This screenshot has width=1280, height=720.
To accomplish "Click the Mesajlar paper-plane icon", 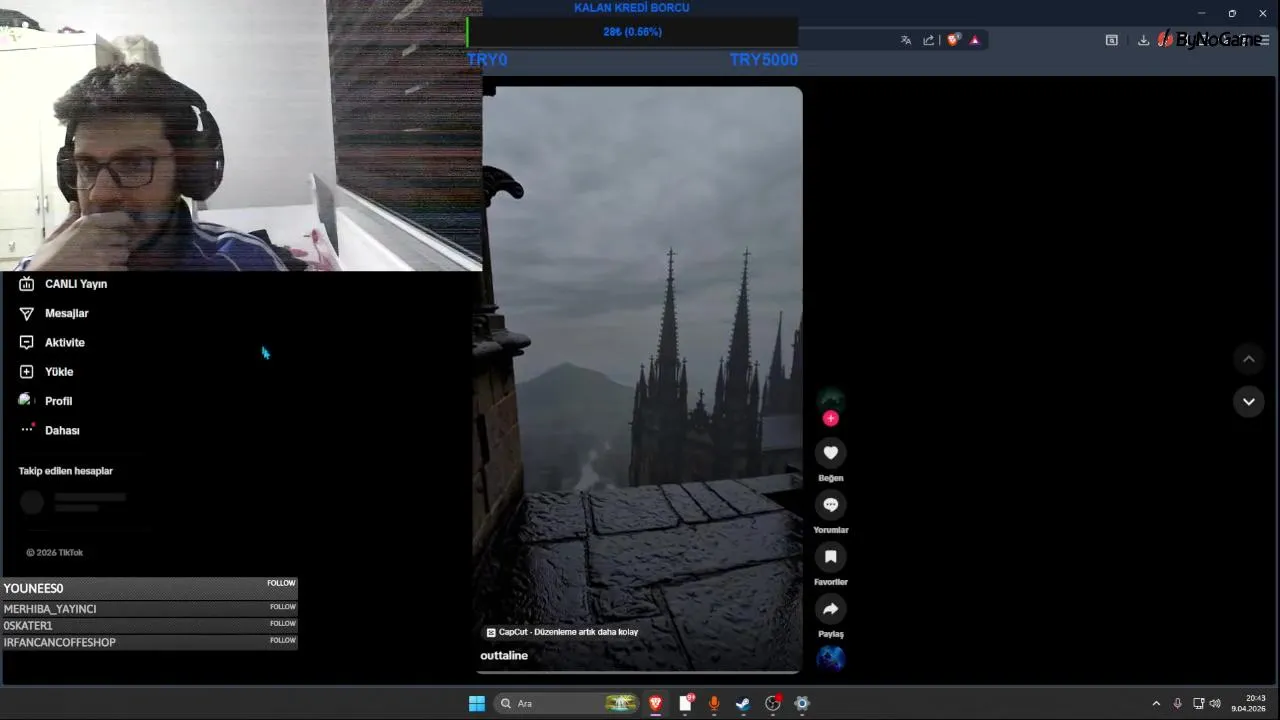I will pos(27,313).
